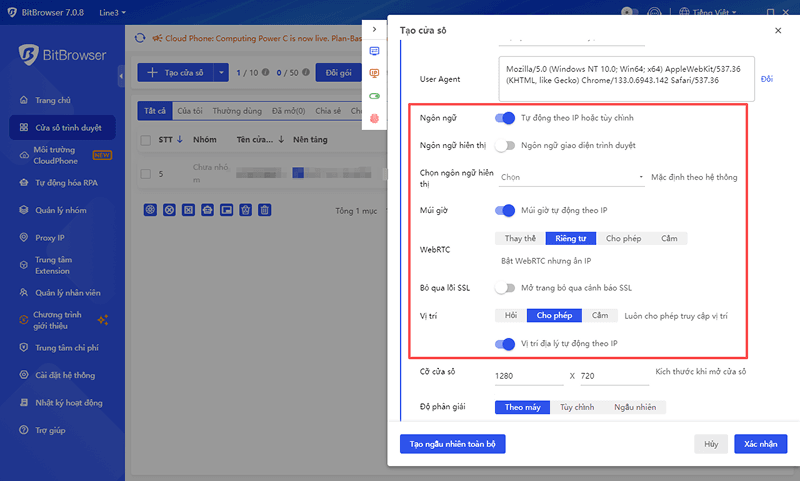Open the Tiếng Việt language selector
This screenshot has width=800, height=481.
click(x=711, y=12)
